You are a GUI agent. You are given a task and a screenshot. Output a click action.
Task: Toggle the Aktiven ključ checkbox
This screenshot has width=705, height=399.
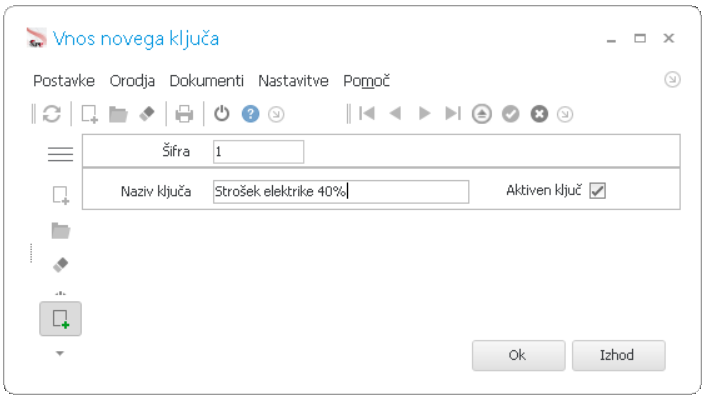[598, 191]
